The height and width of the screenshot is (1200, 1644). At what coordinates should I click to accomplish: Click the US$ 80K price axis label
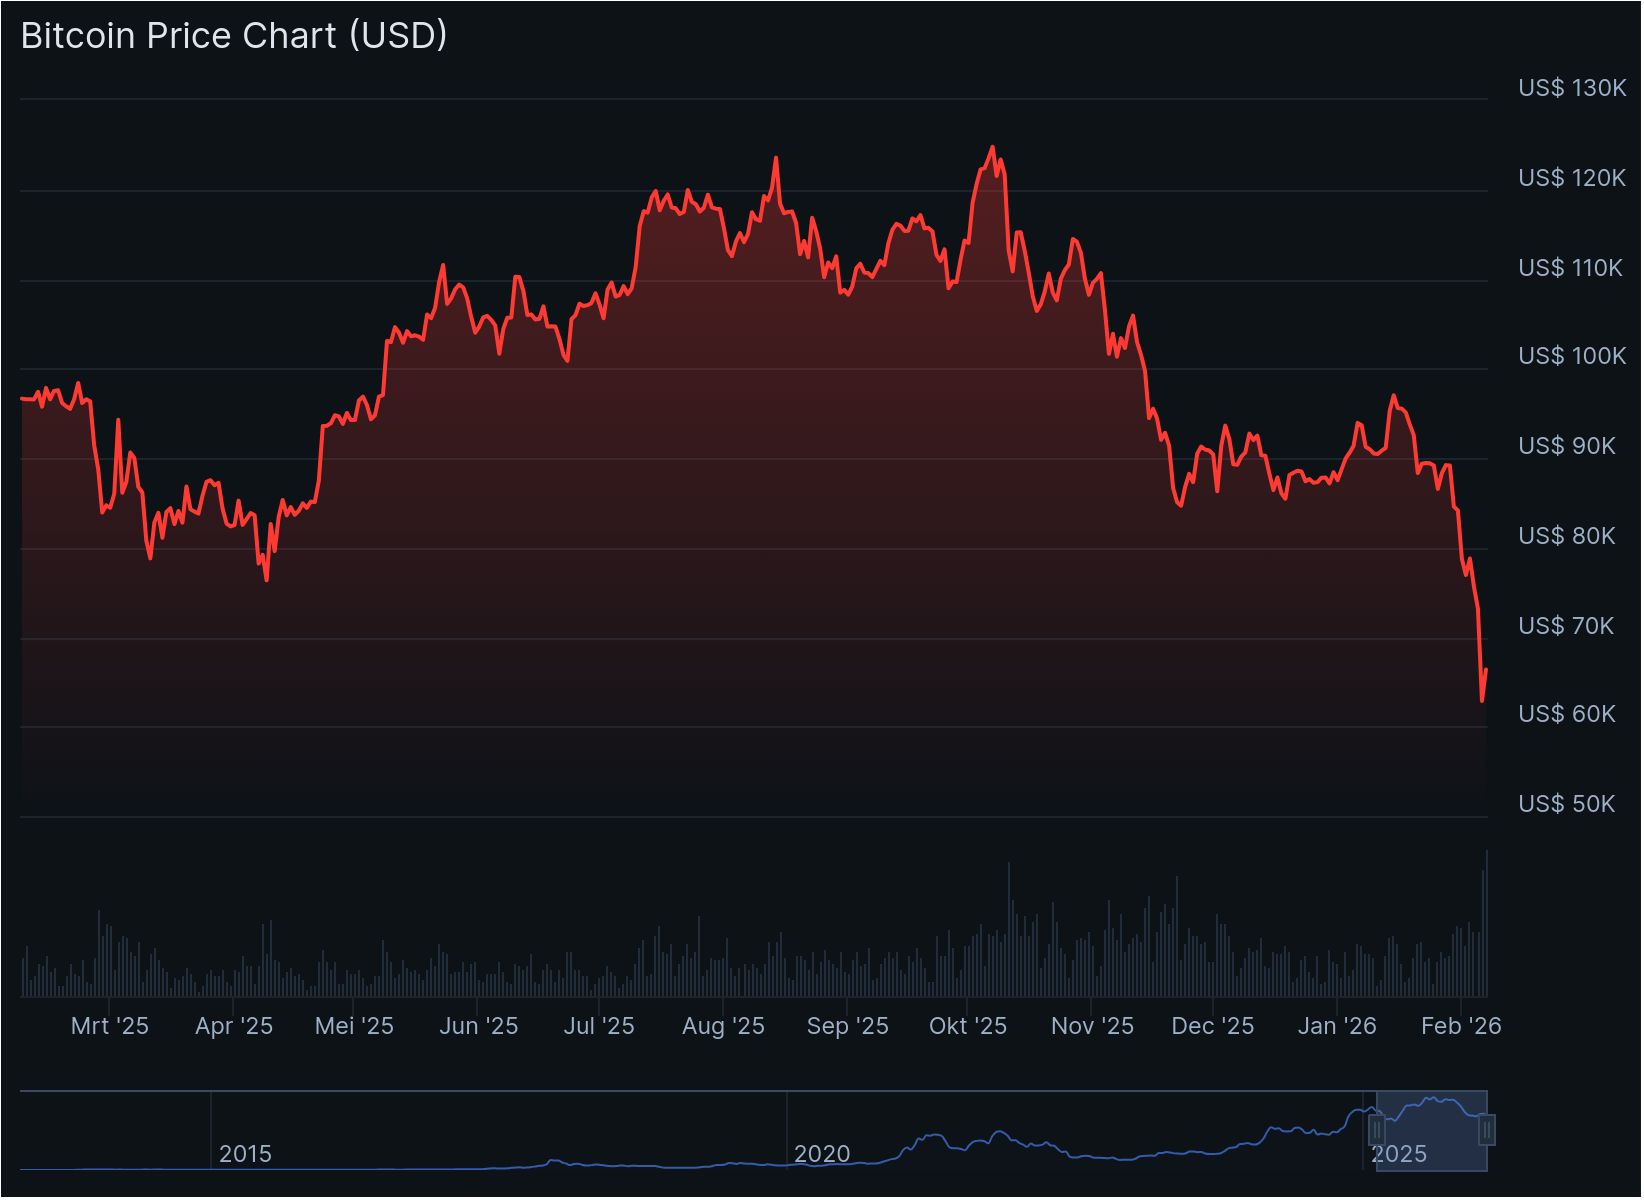pyautogui.click(x=1566, y=537)
